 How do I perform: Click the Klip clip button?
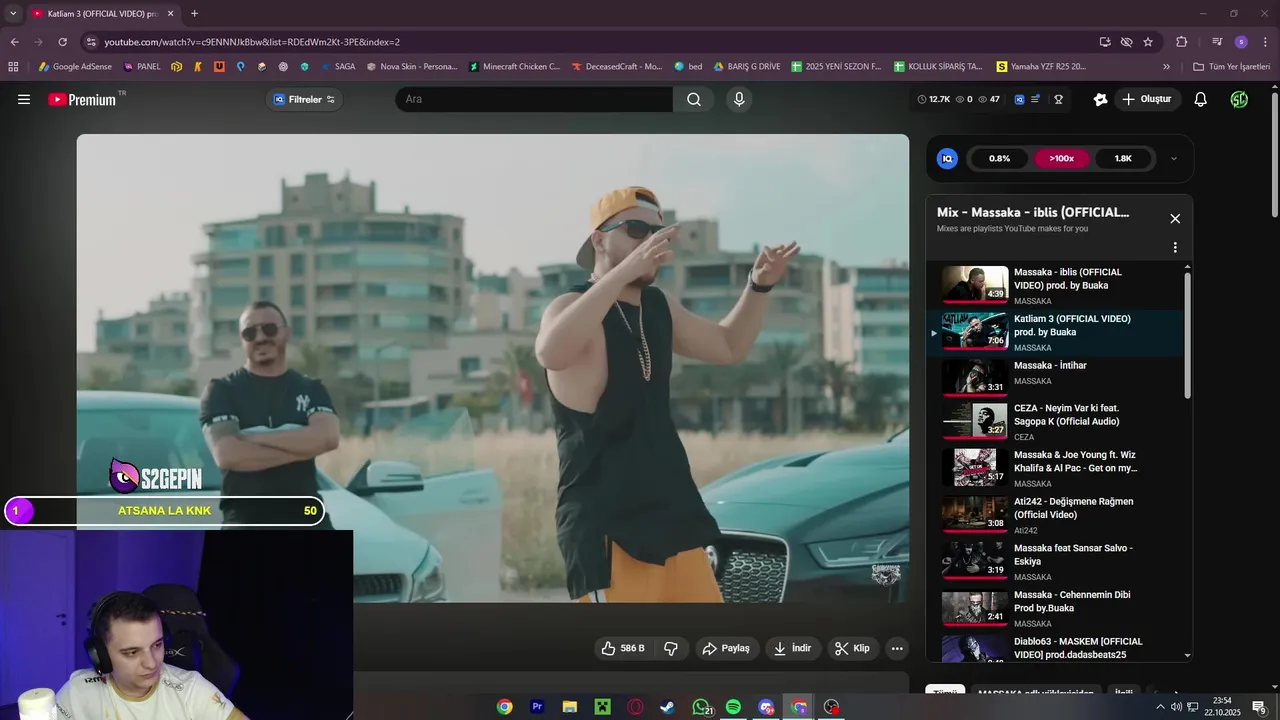coord(853,648)
